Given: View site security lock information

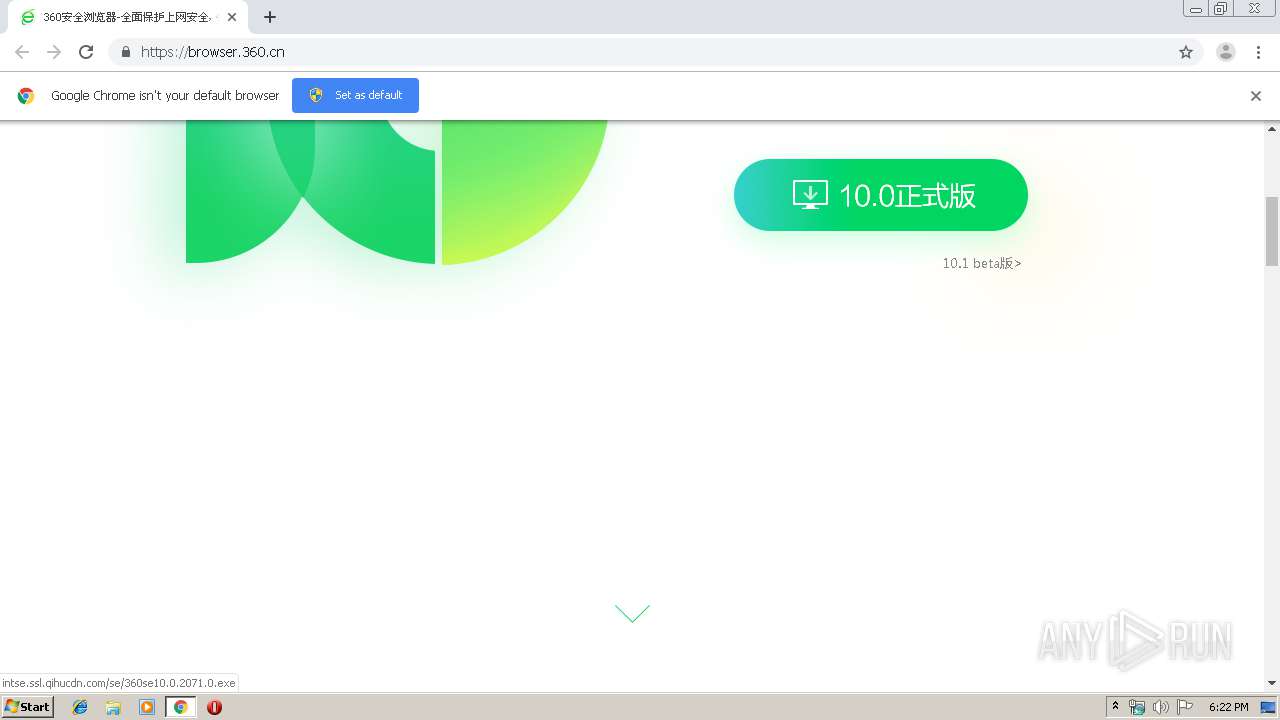Looking at the screenshot, I should pos(125,52).
